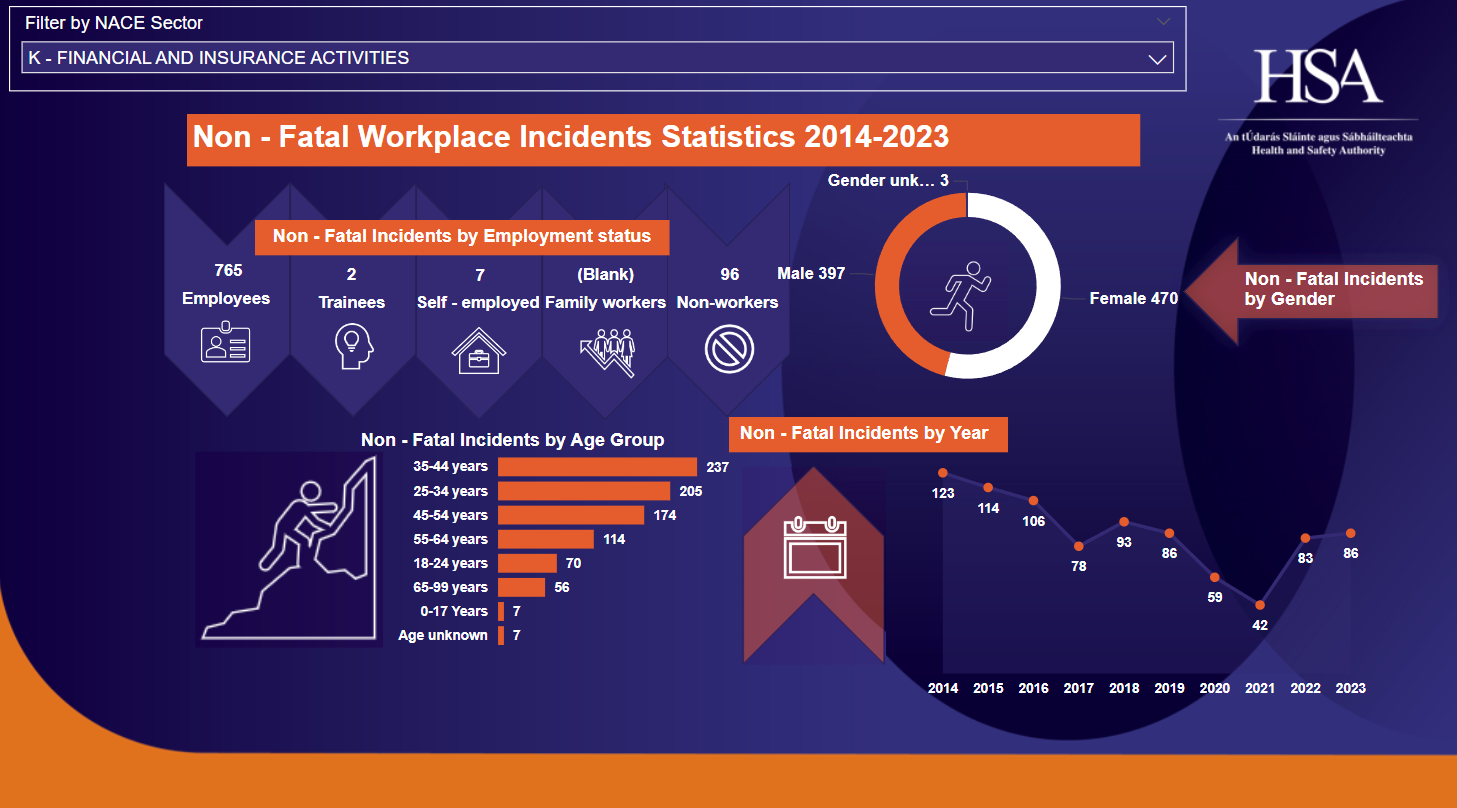Click the HSA logo
This screenshot has height=808, width=1457.
click(x=1318, y=78)
